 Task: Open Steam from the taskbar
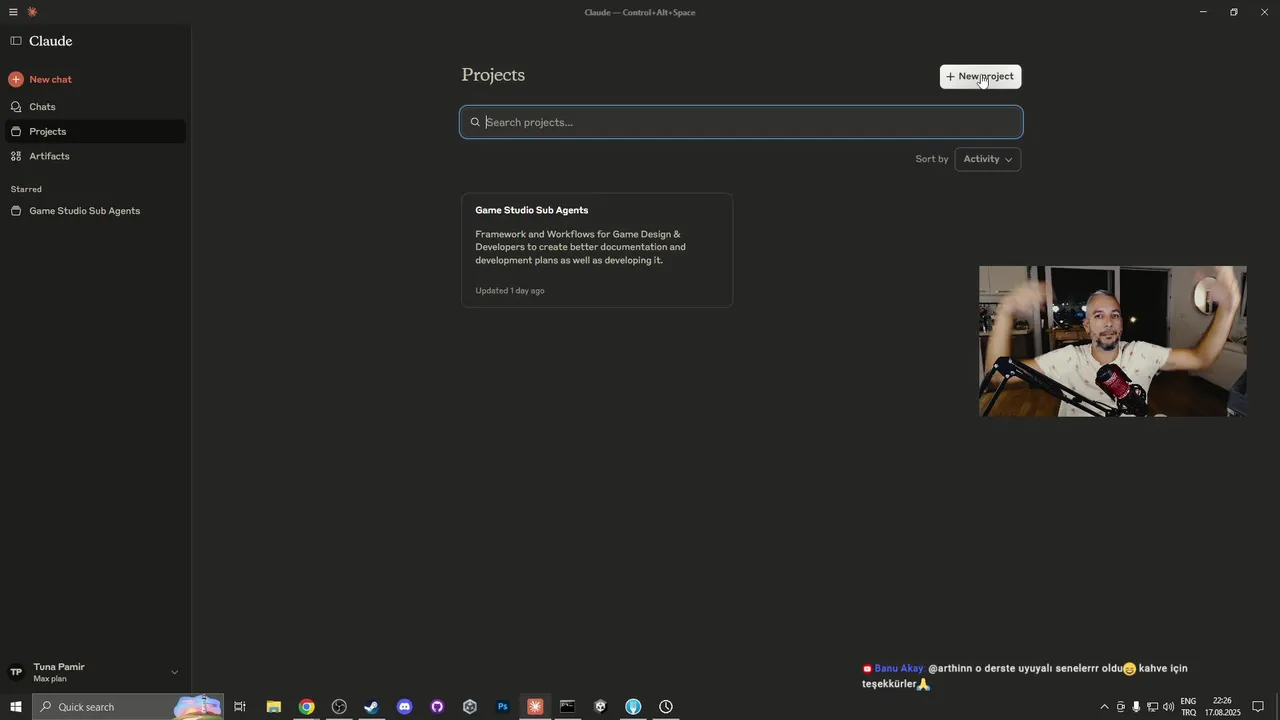371,707
